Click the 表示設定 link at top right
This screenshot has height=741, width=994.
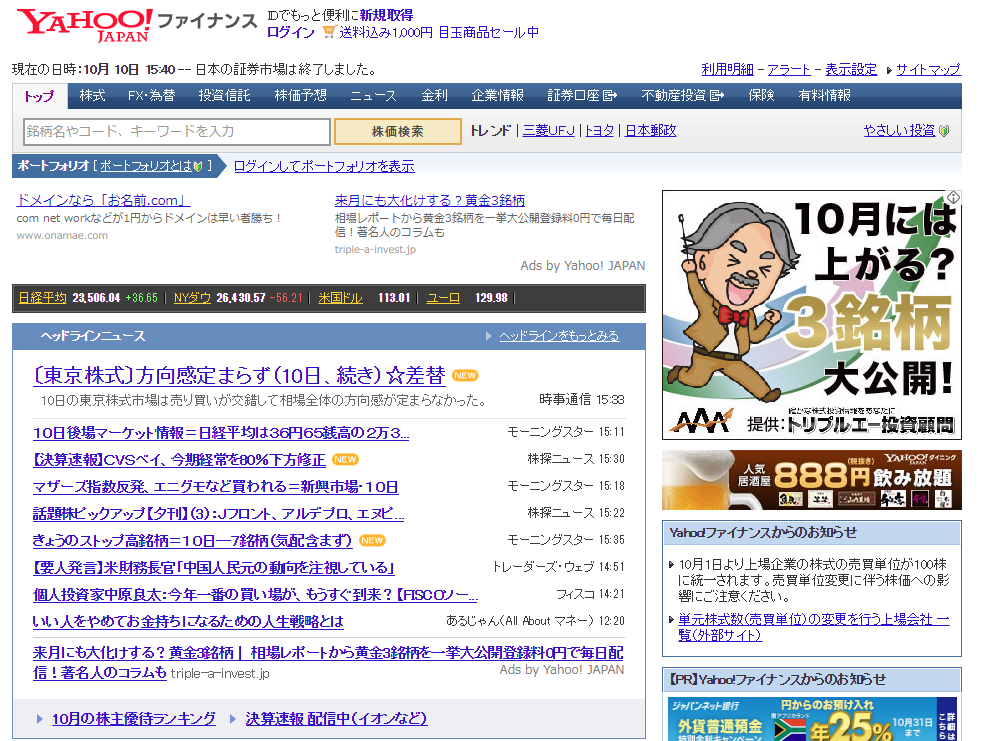850,70
